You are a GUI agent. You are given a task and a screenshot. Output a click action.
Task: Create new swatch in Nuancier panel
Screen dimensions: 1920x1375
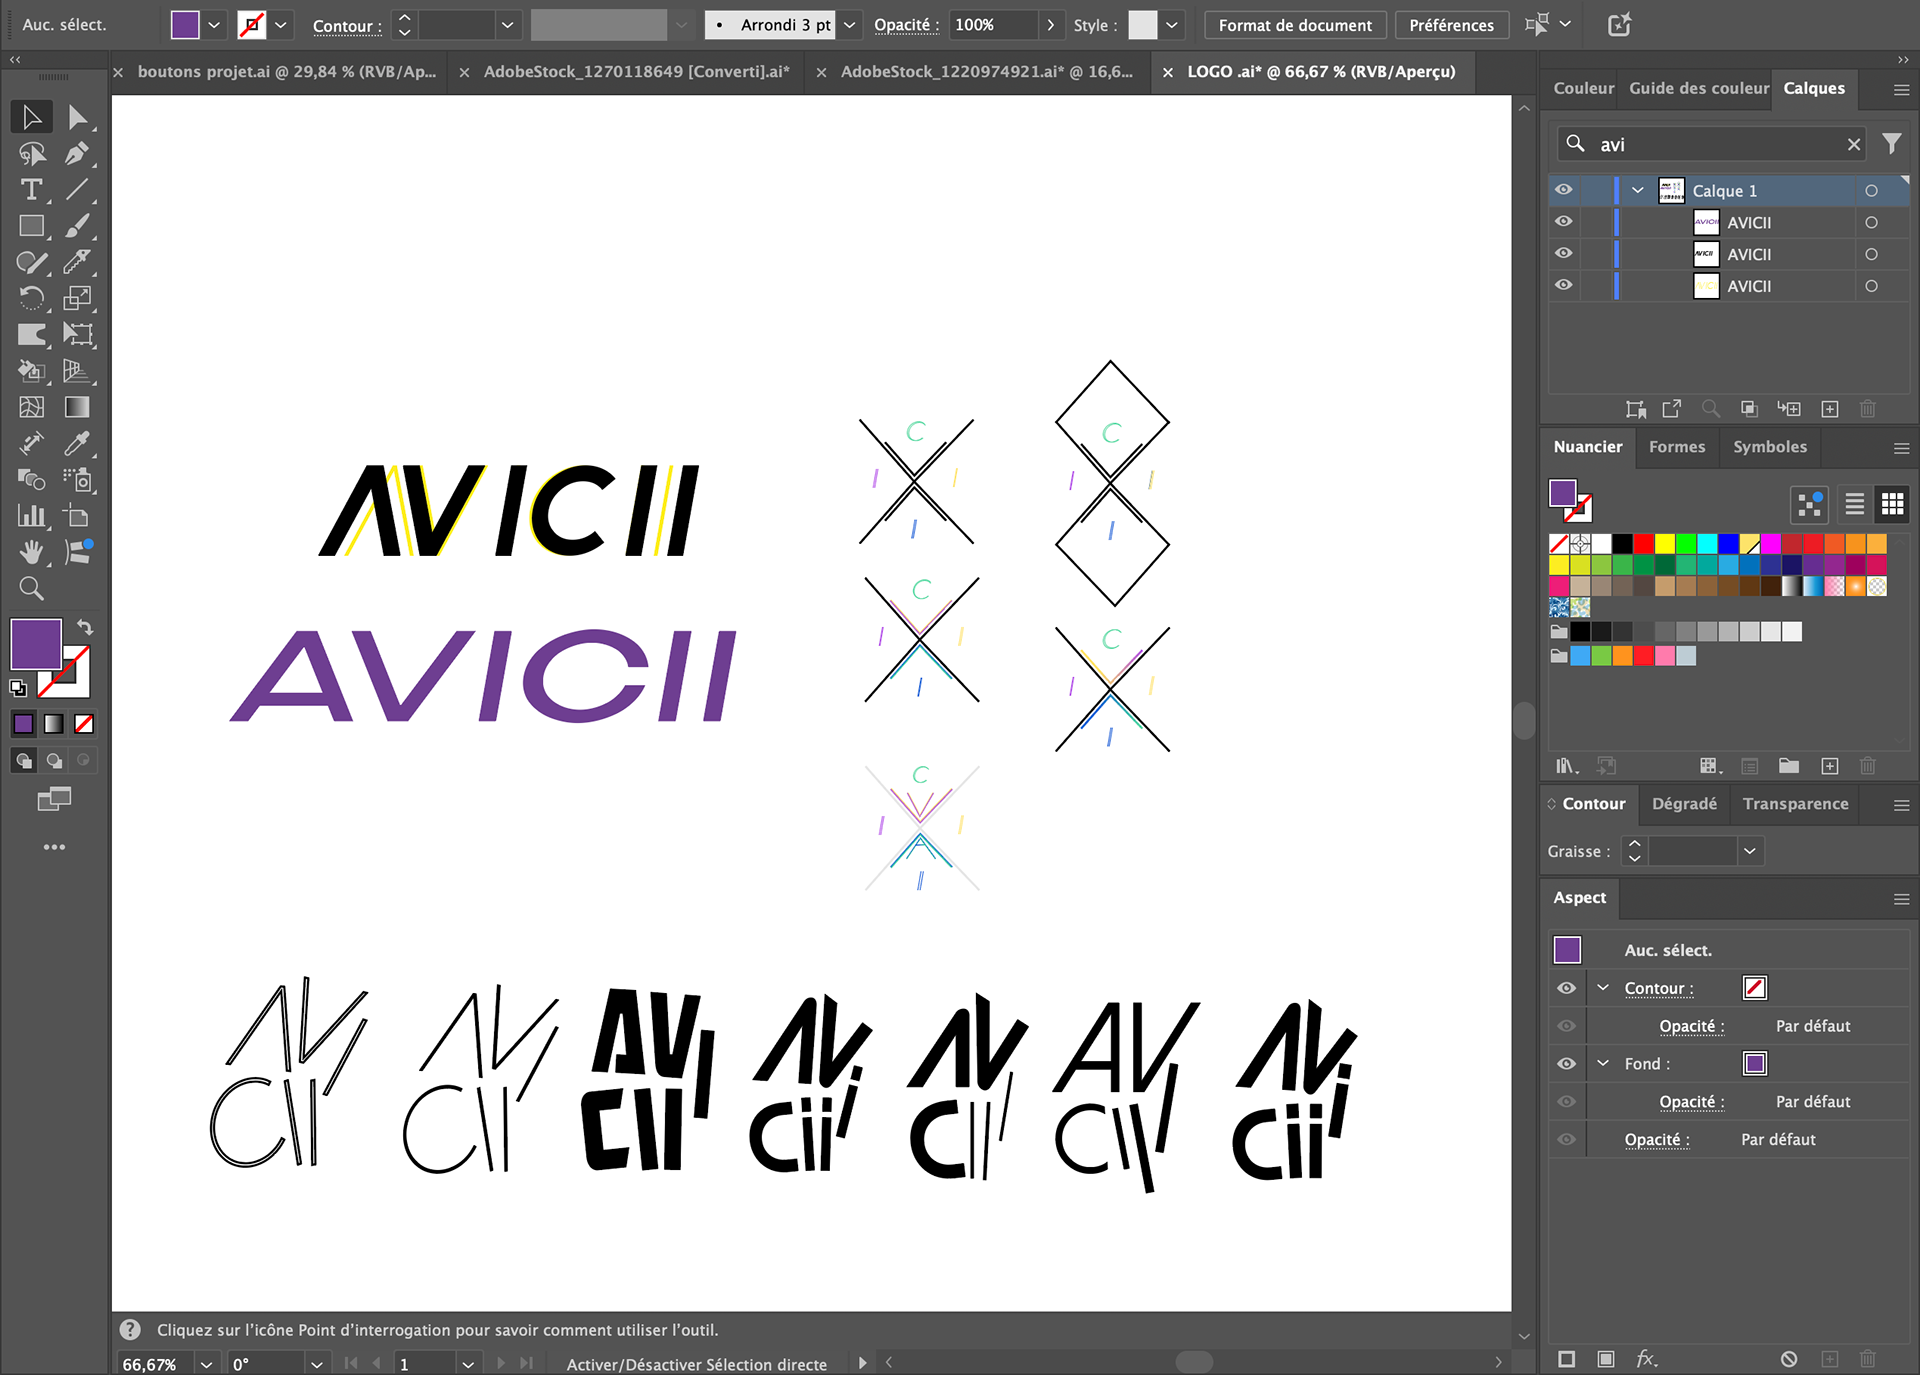pyautogui.click(x=1829, y=766)
